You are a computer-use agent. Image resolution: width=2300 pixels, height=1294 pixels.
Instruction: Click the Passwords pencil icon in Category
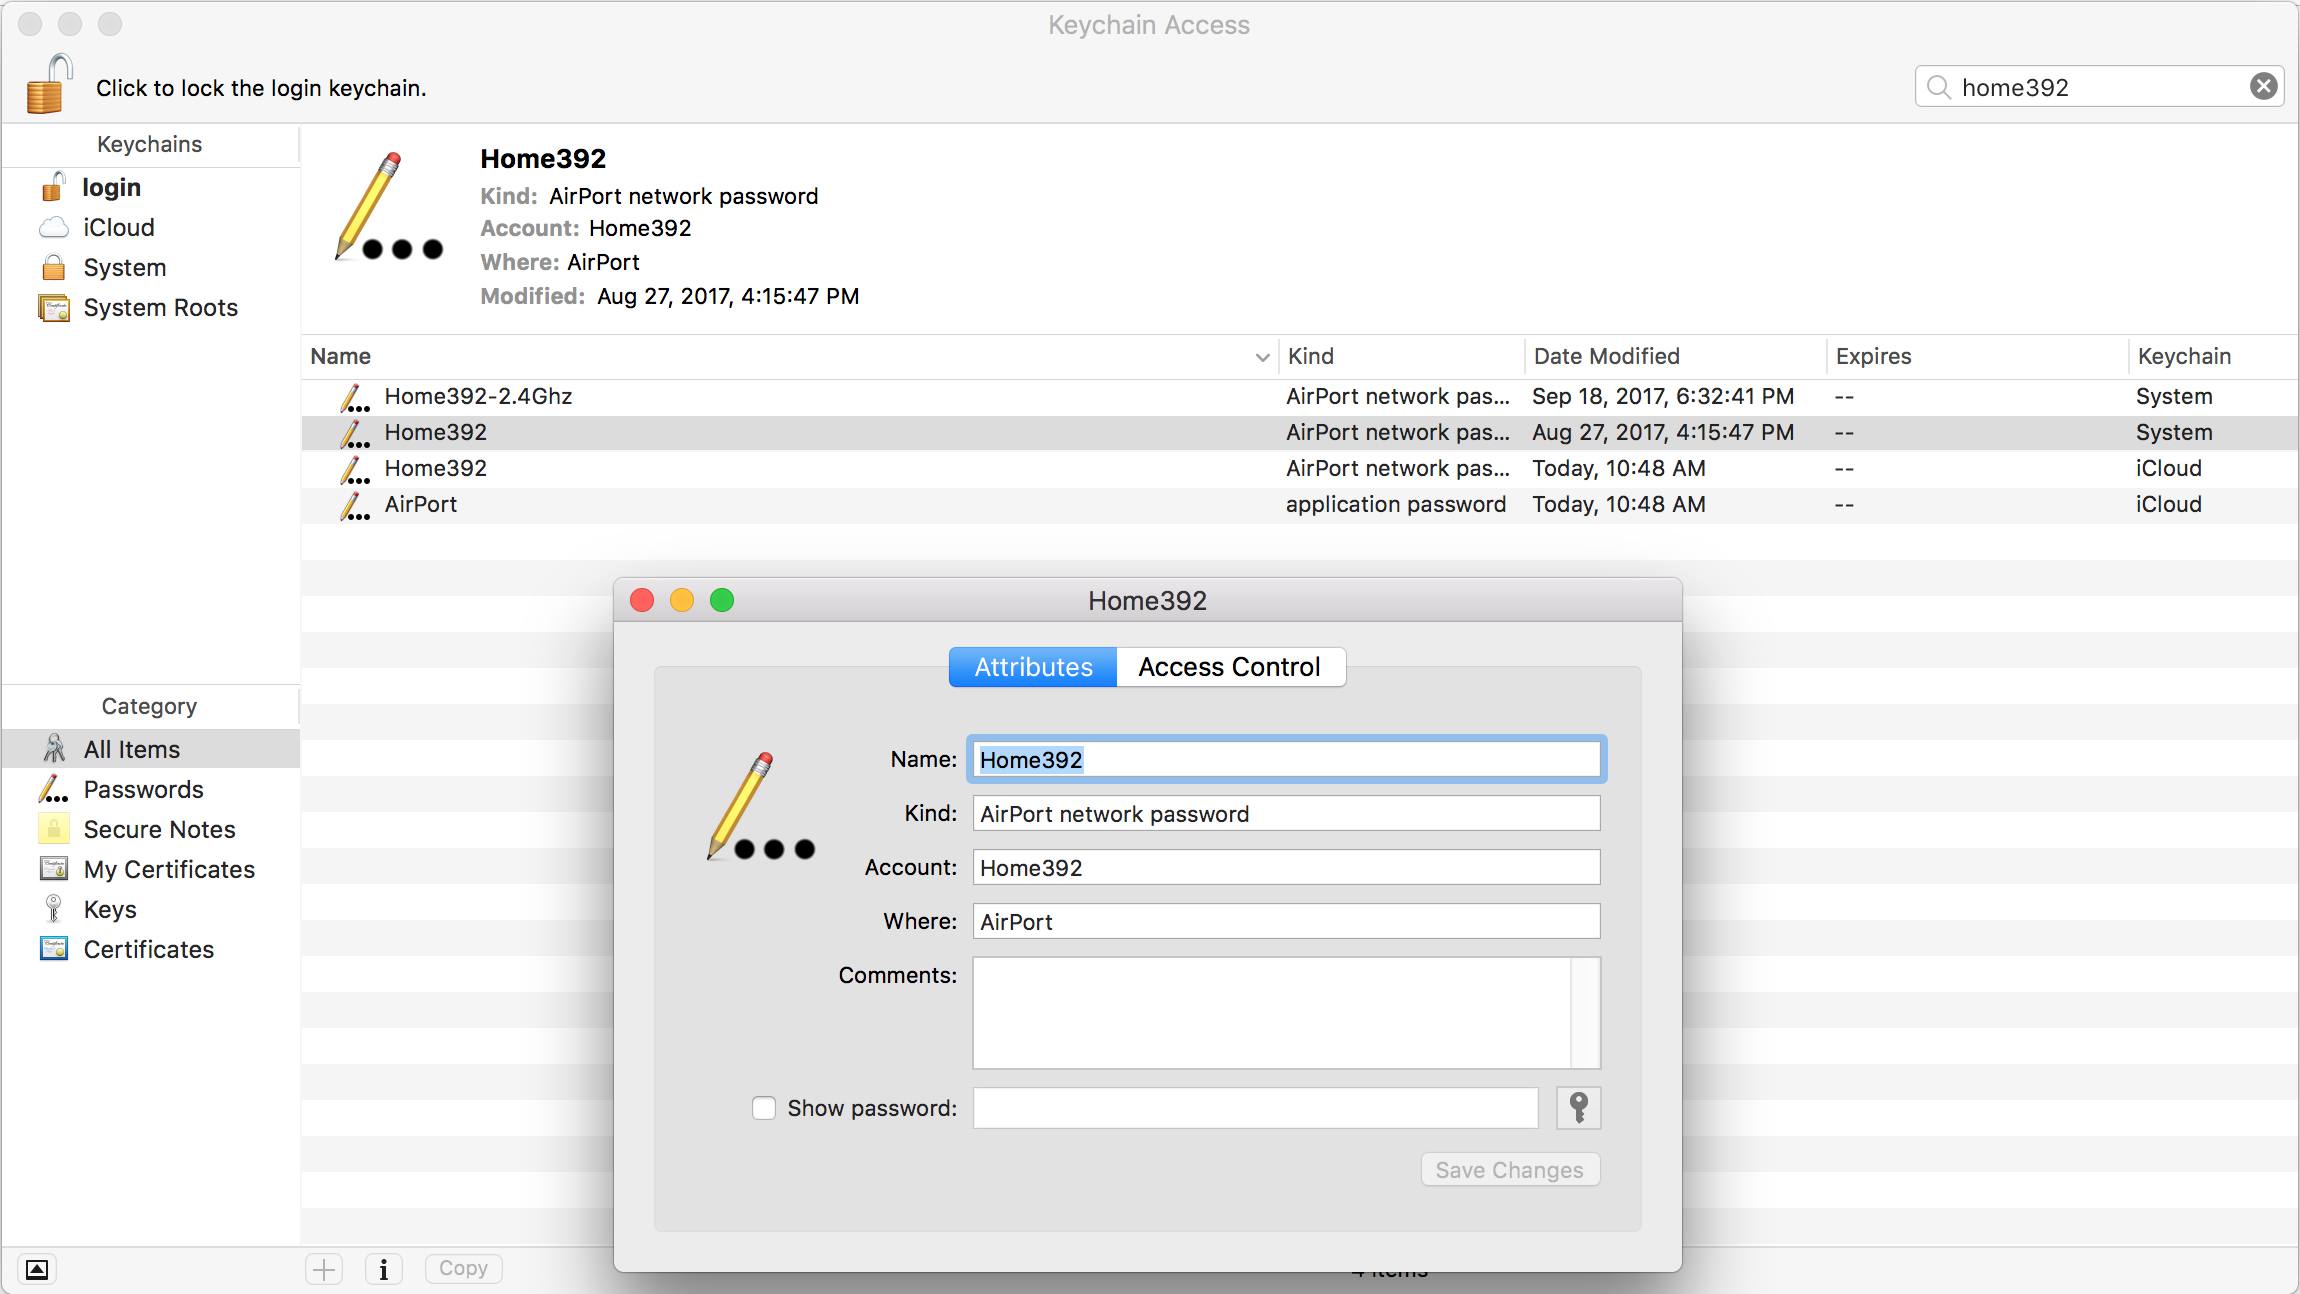(53, 789)
